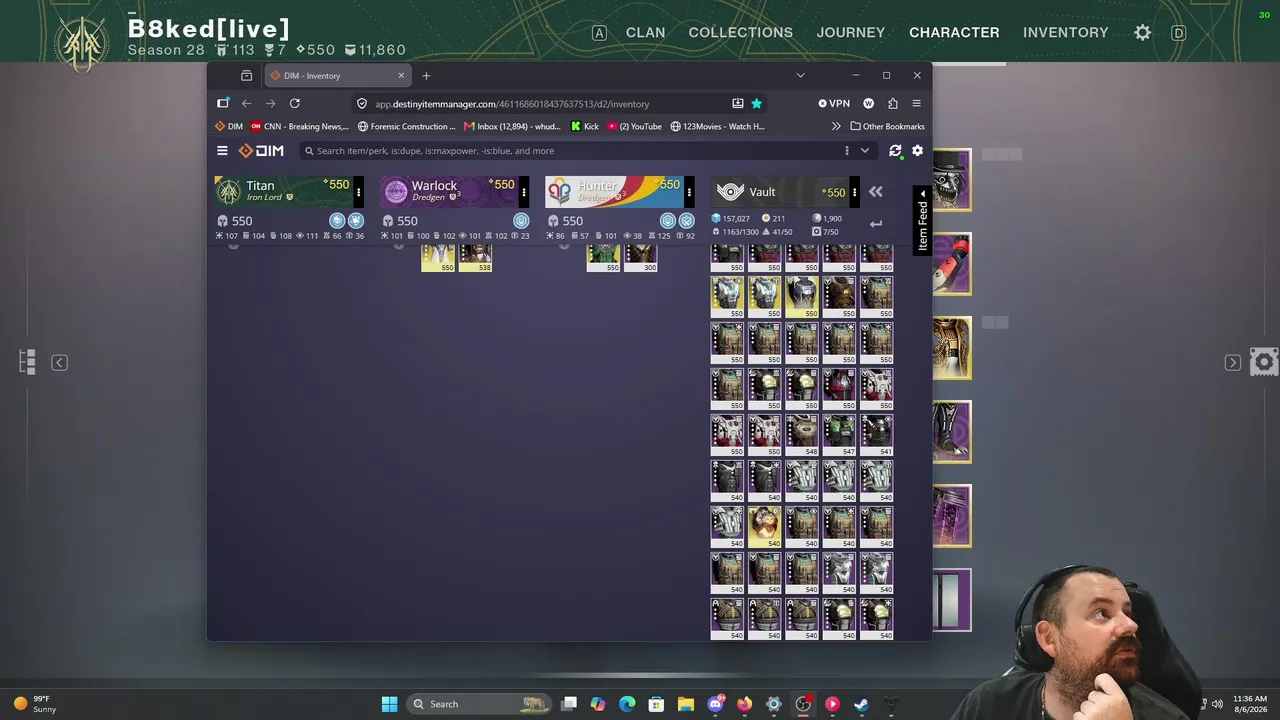Image resolution: width=1280 pixels, height=720 pixels.
Task: Open the Other Bookmarks folder
Action: [x=888, y=127]
